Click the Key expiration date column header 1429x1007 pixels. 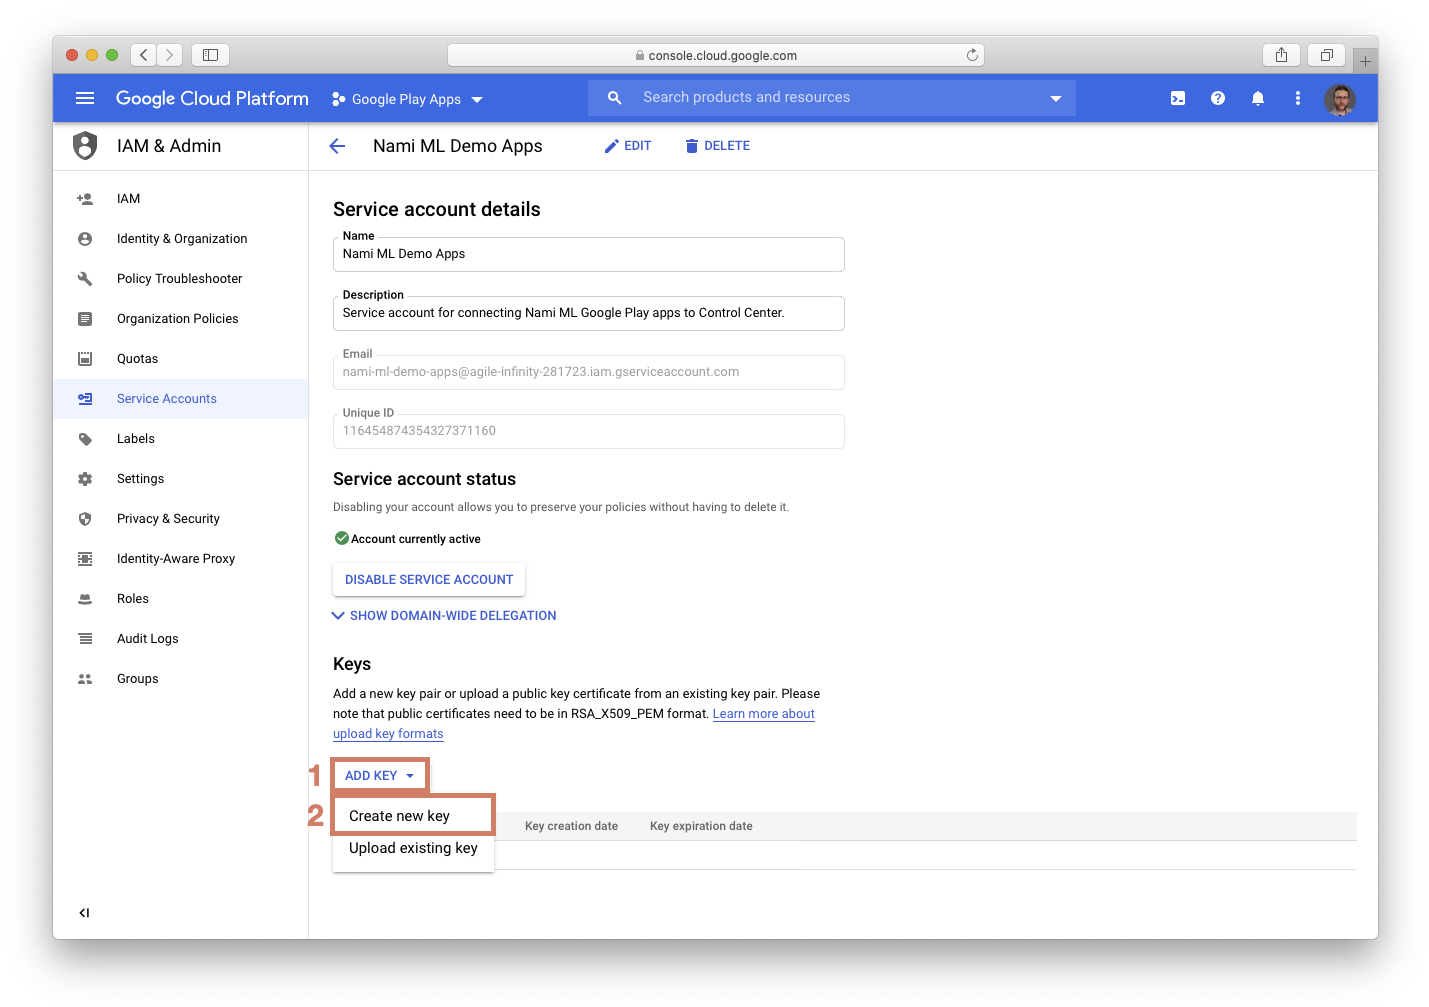[701, 826]
